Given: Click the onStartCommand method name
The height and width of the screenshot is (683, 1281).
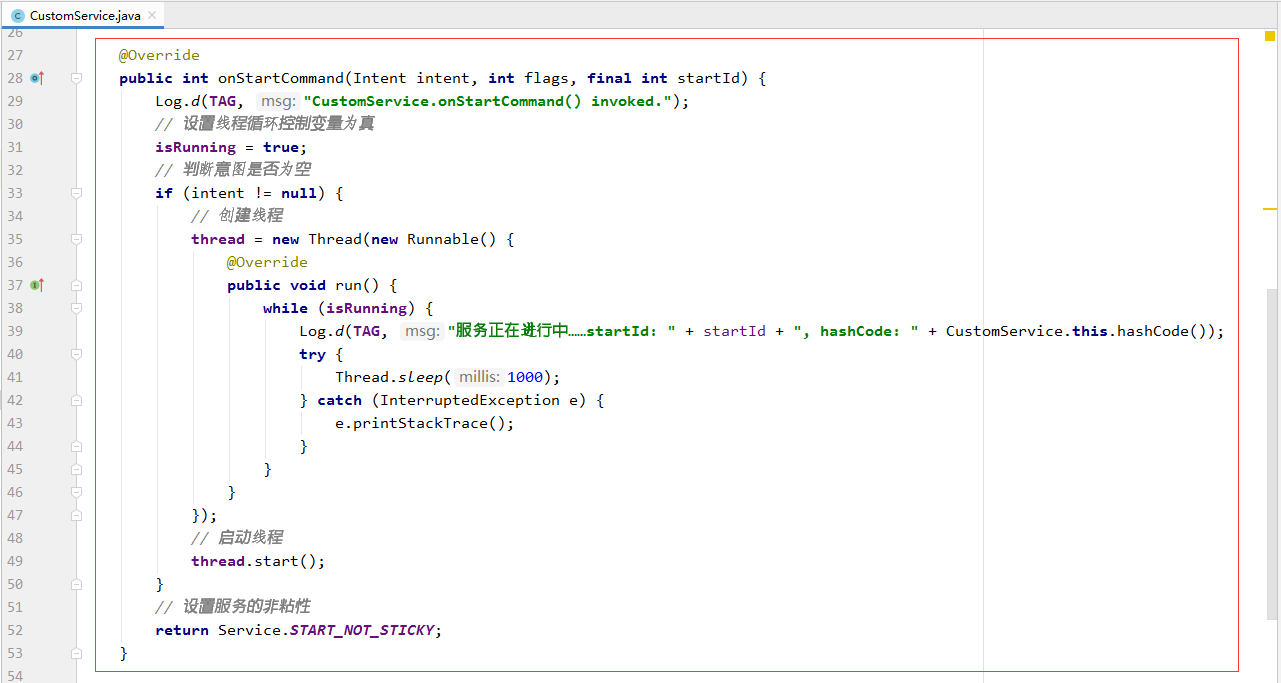Looking at the screenshot, I should 281,78.
